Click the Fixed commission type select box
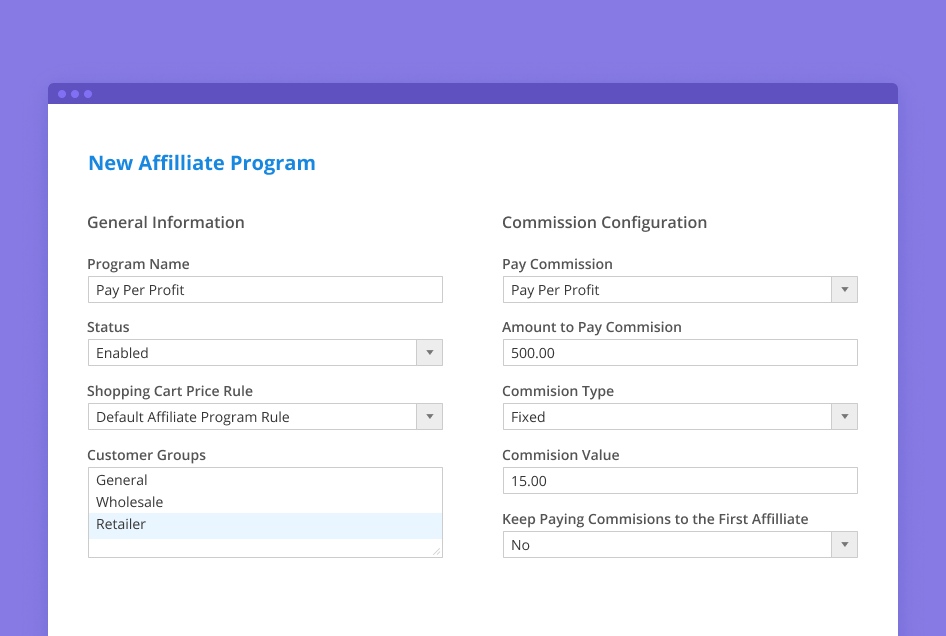The image size is (946, 636). (666, 417)
